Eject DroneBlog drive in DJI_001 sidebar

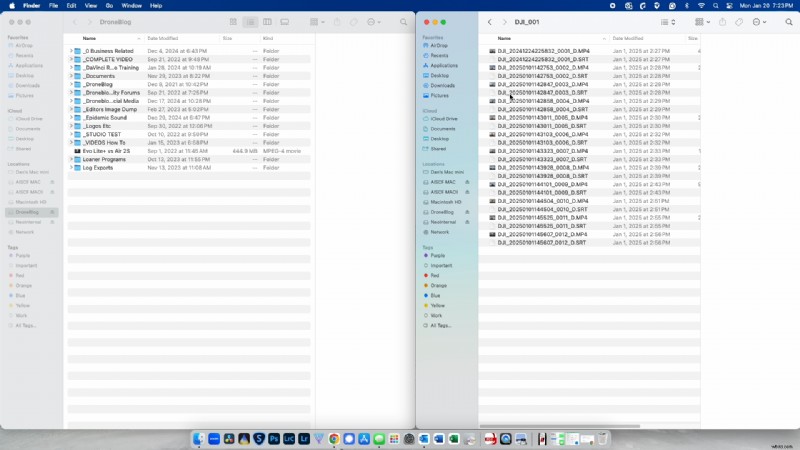coord(469,211)
